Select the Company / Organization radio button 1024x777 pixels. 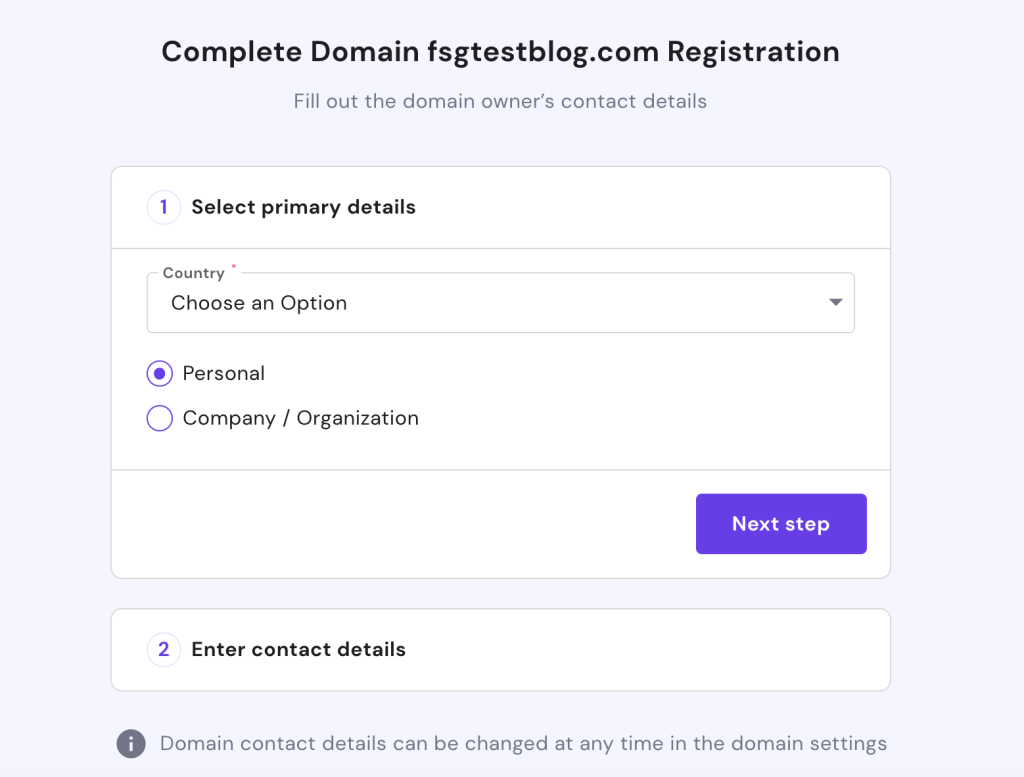pyautogui.click(x=160, y=418)
